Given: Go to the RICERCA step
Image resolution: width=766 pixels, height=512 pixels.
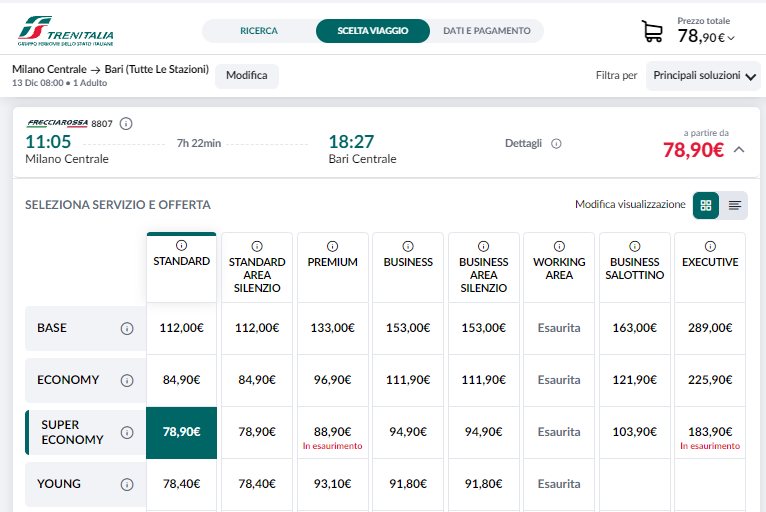Looking at the screenshot, I should (x=259, y=31).
